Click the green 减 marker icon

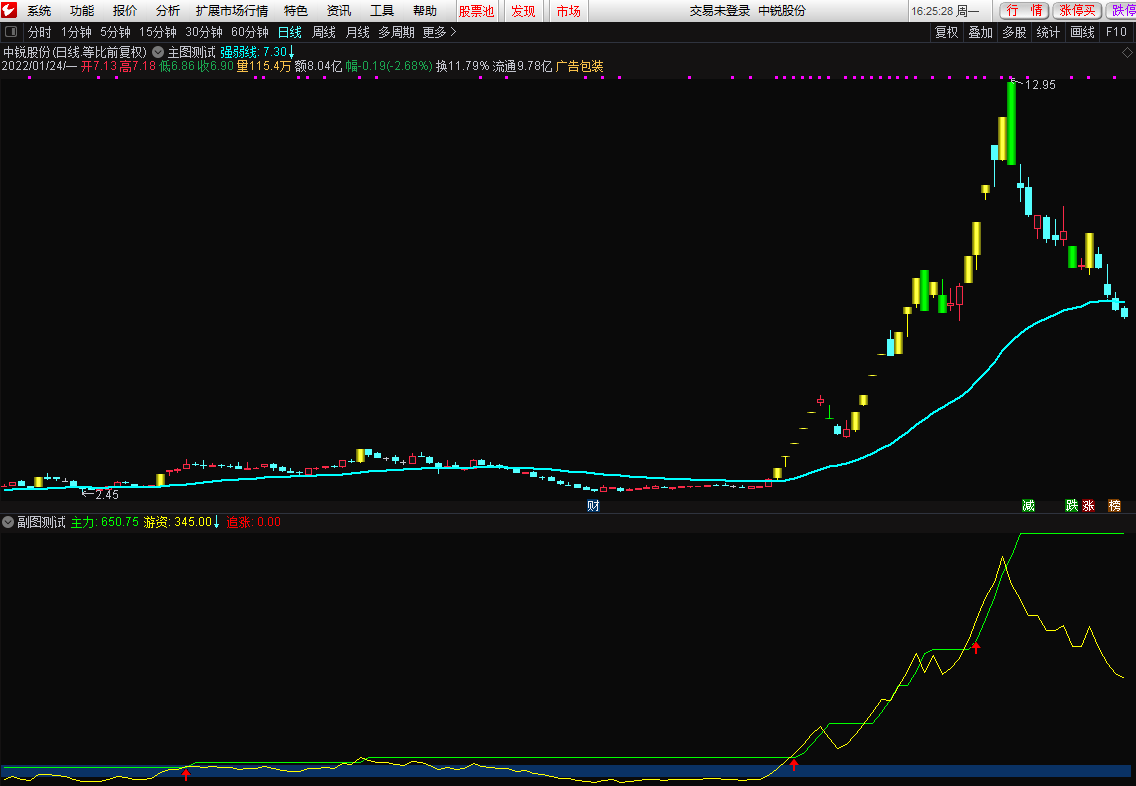tap(1028, 506)
